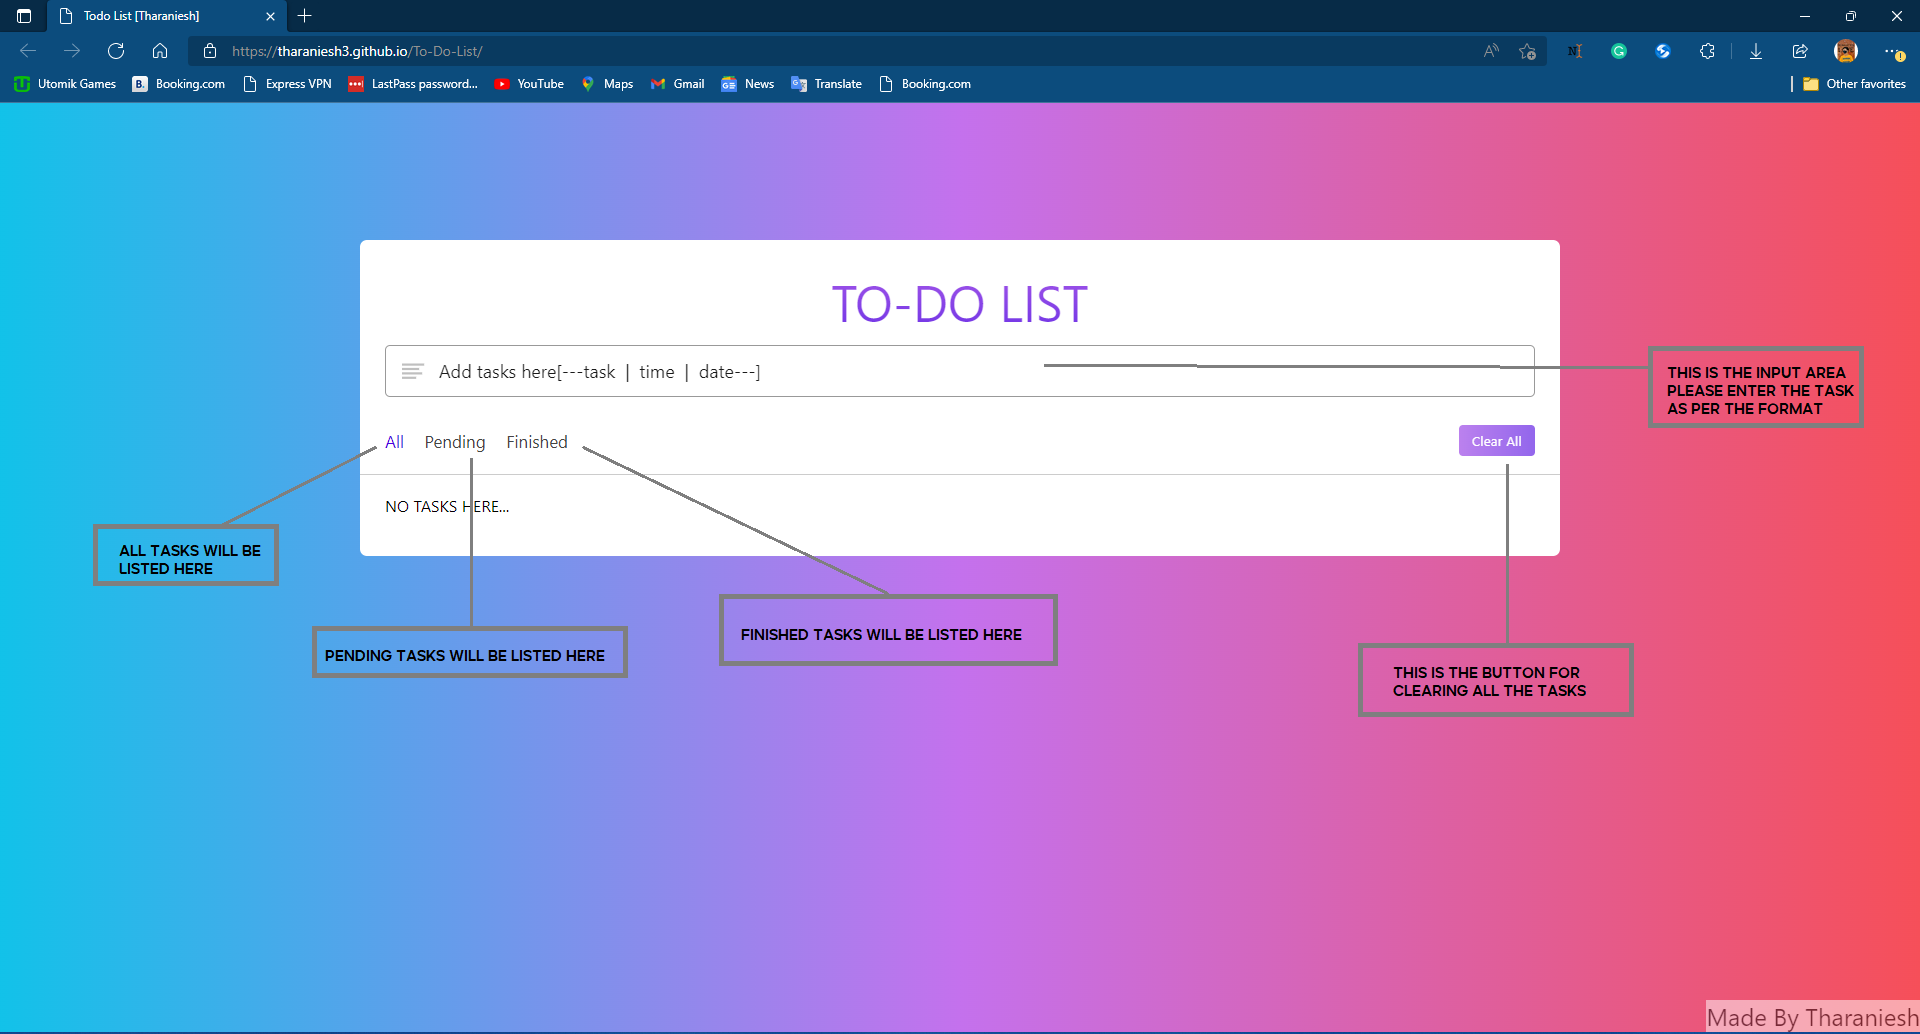Click the lines icon in task input

[x=412, y=371]
